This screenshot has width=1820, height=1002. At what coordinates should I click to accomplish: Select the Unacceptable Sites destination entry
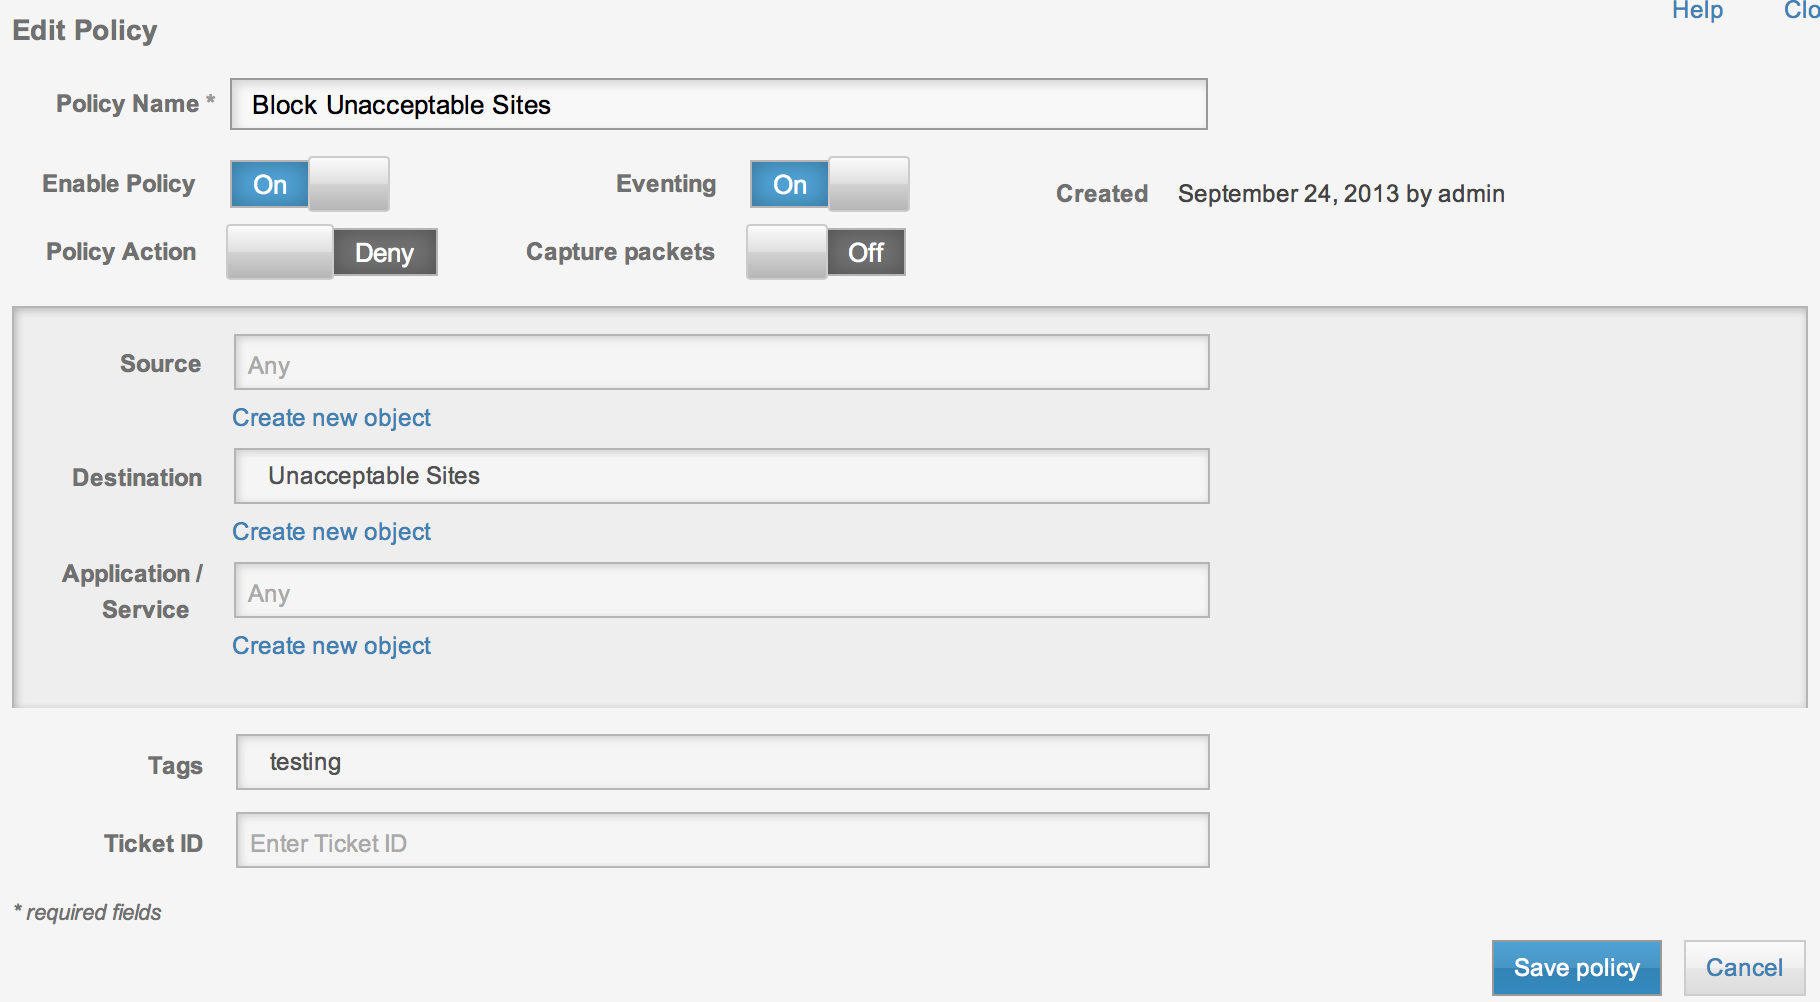(x=374, y=476)
